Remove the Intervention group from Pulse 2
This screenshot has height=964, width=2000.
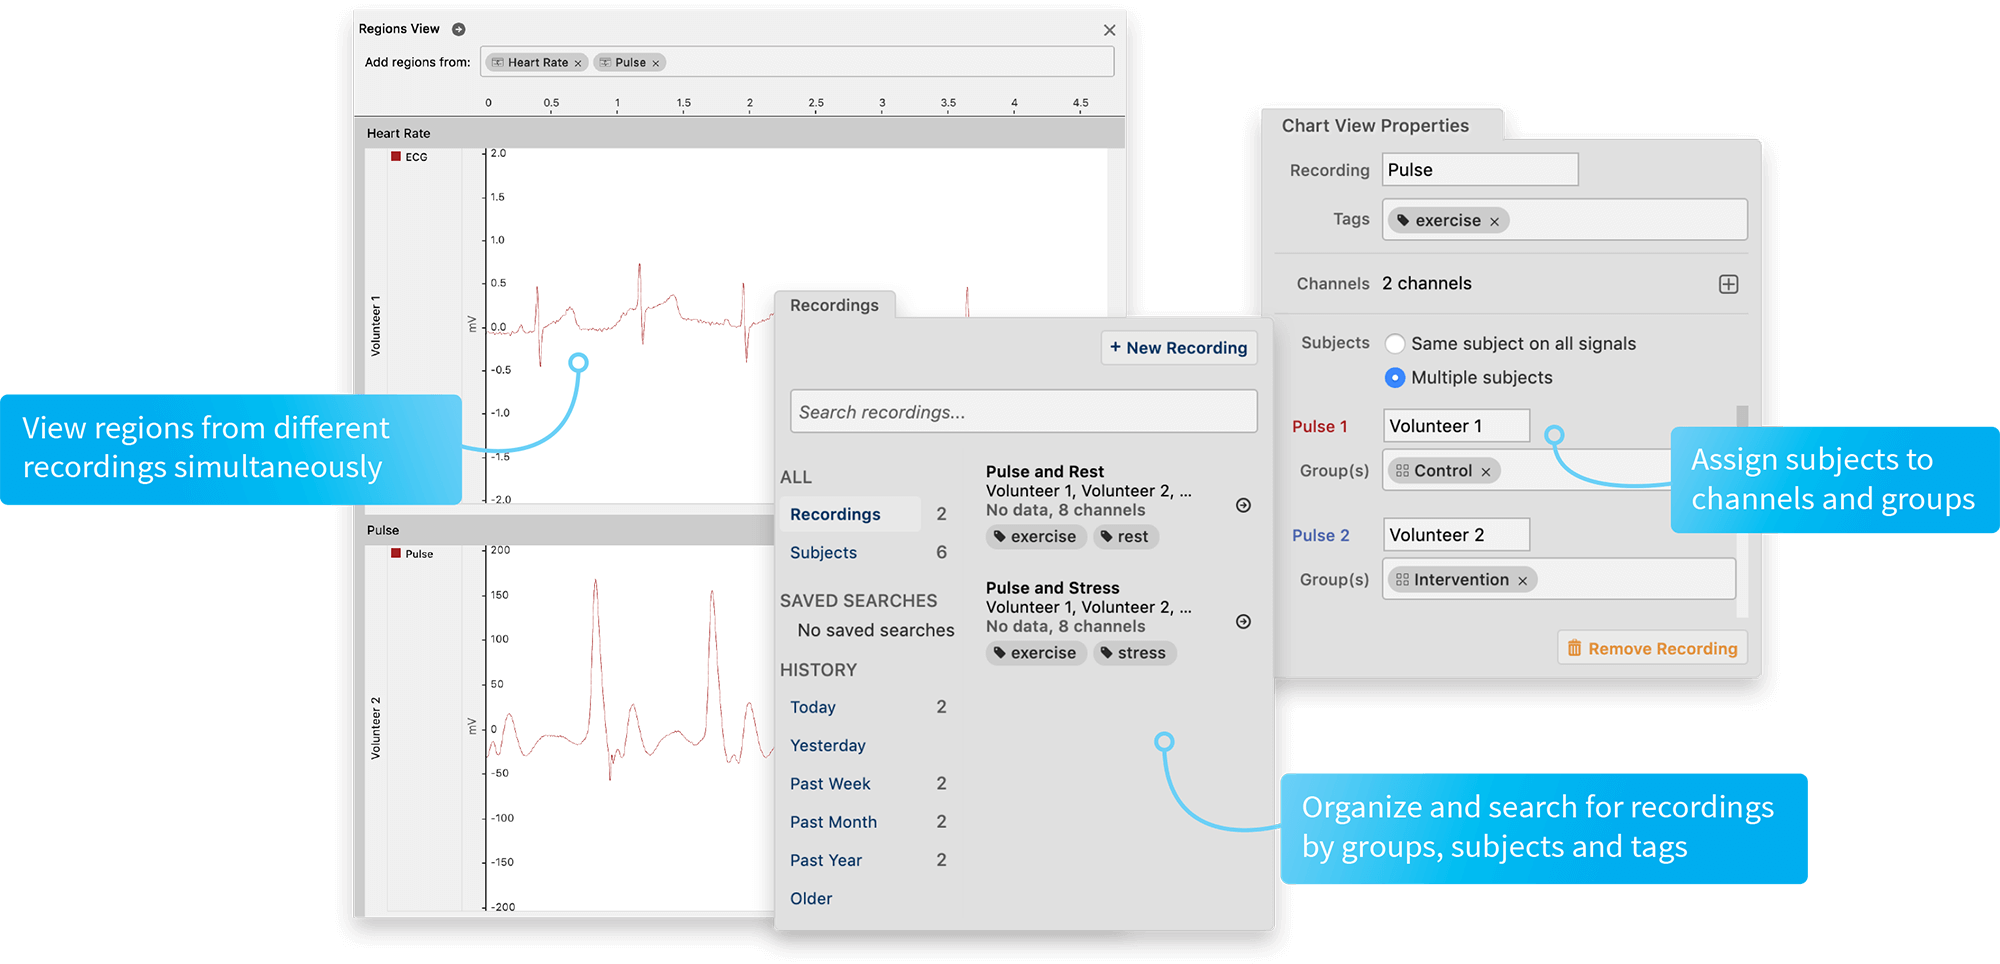pos(1523,579)
